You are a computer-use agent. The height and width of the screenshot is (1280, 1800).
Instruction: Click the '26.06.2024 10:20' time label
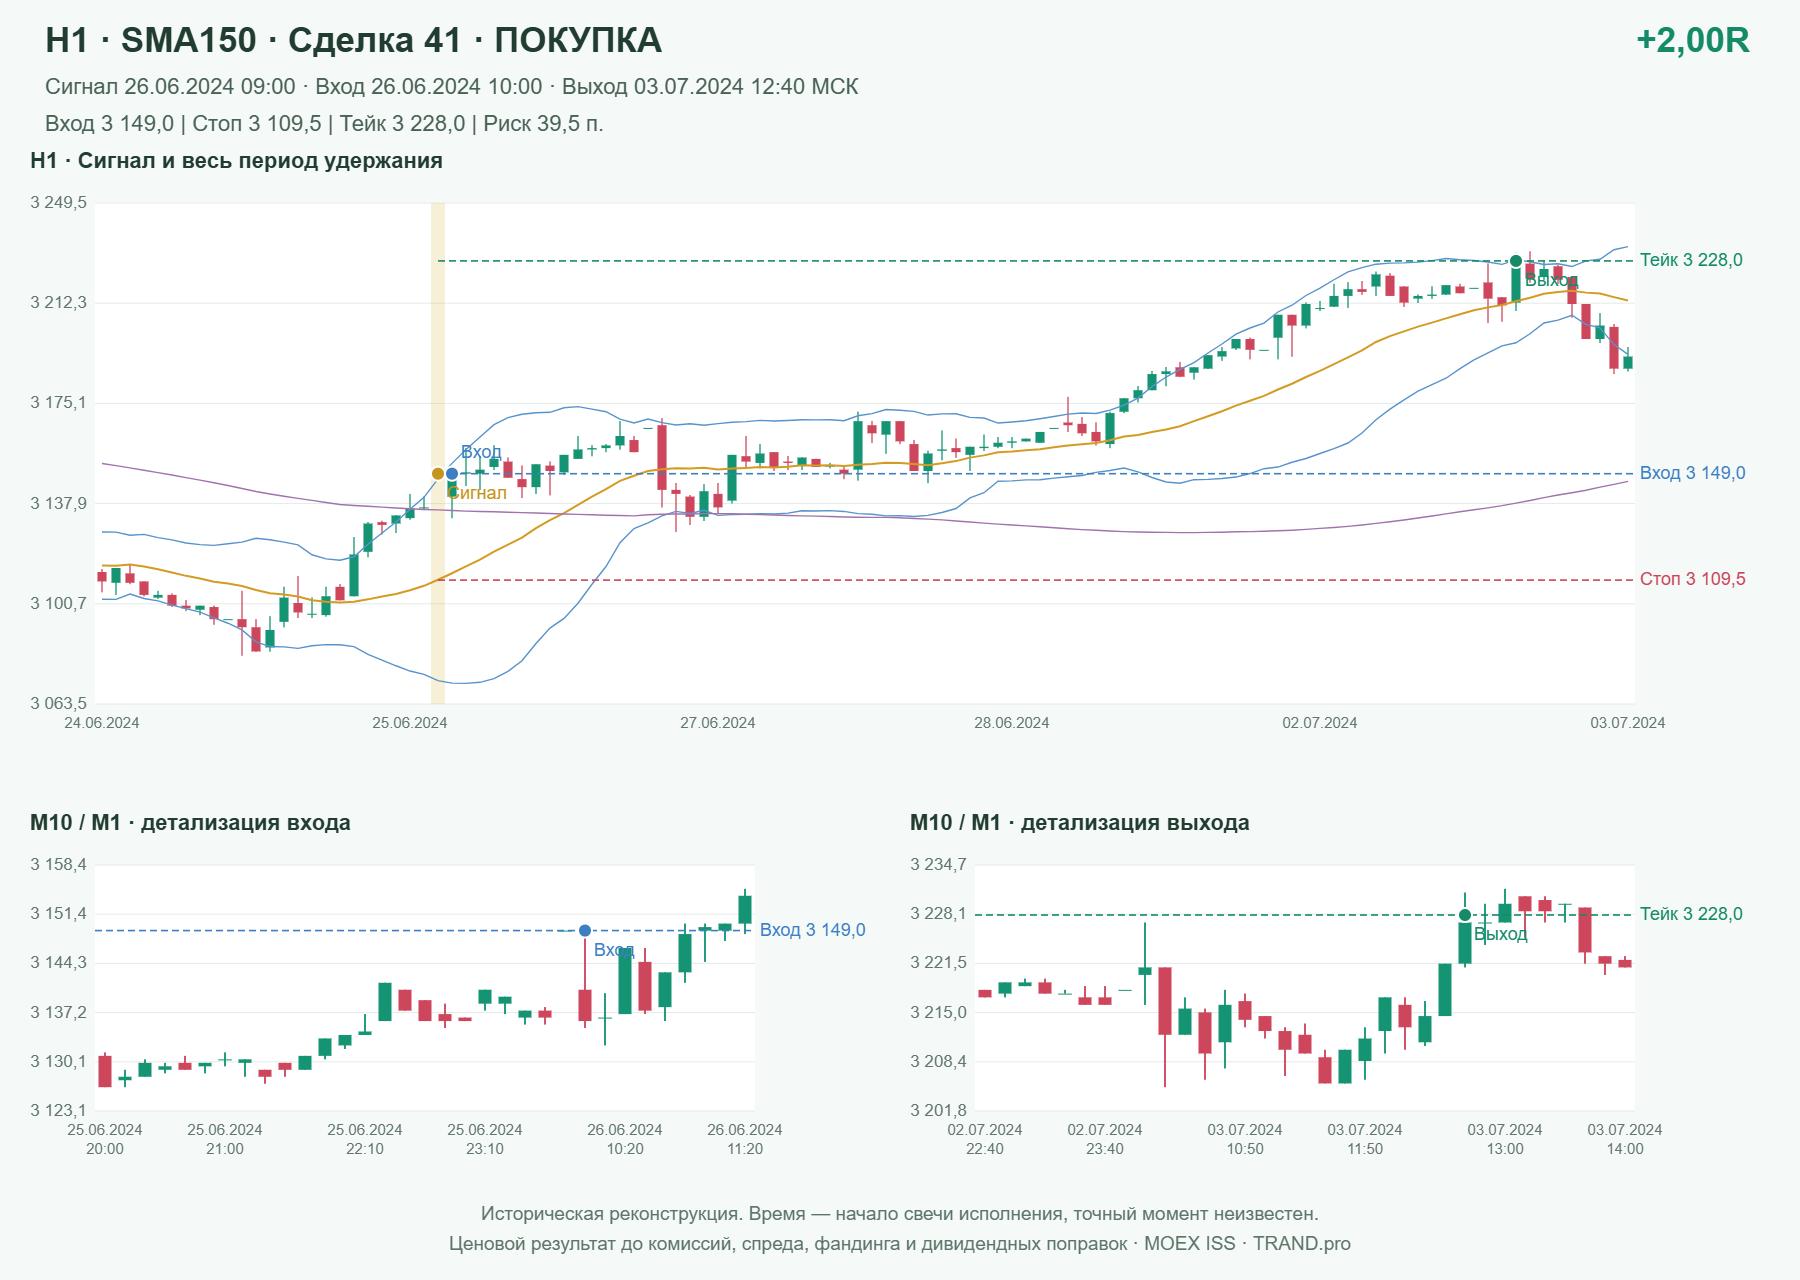pos(625,1139)
